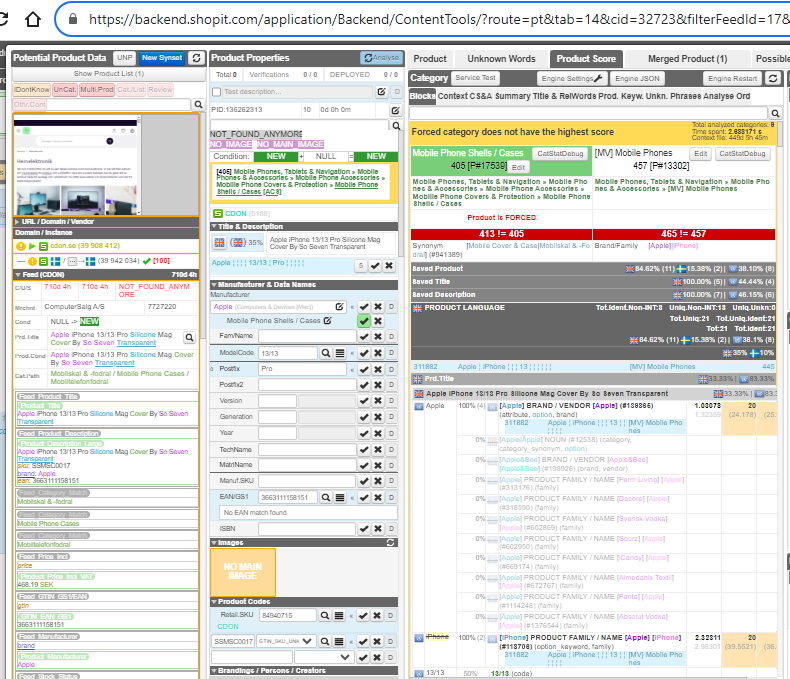Refresh the Images section

tap(390, 542)
